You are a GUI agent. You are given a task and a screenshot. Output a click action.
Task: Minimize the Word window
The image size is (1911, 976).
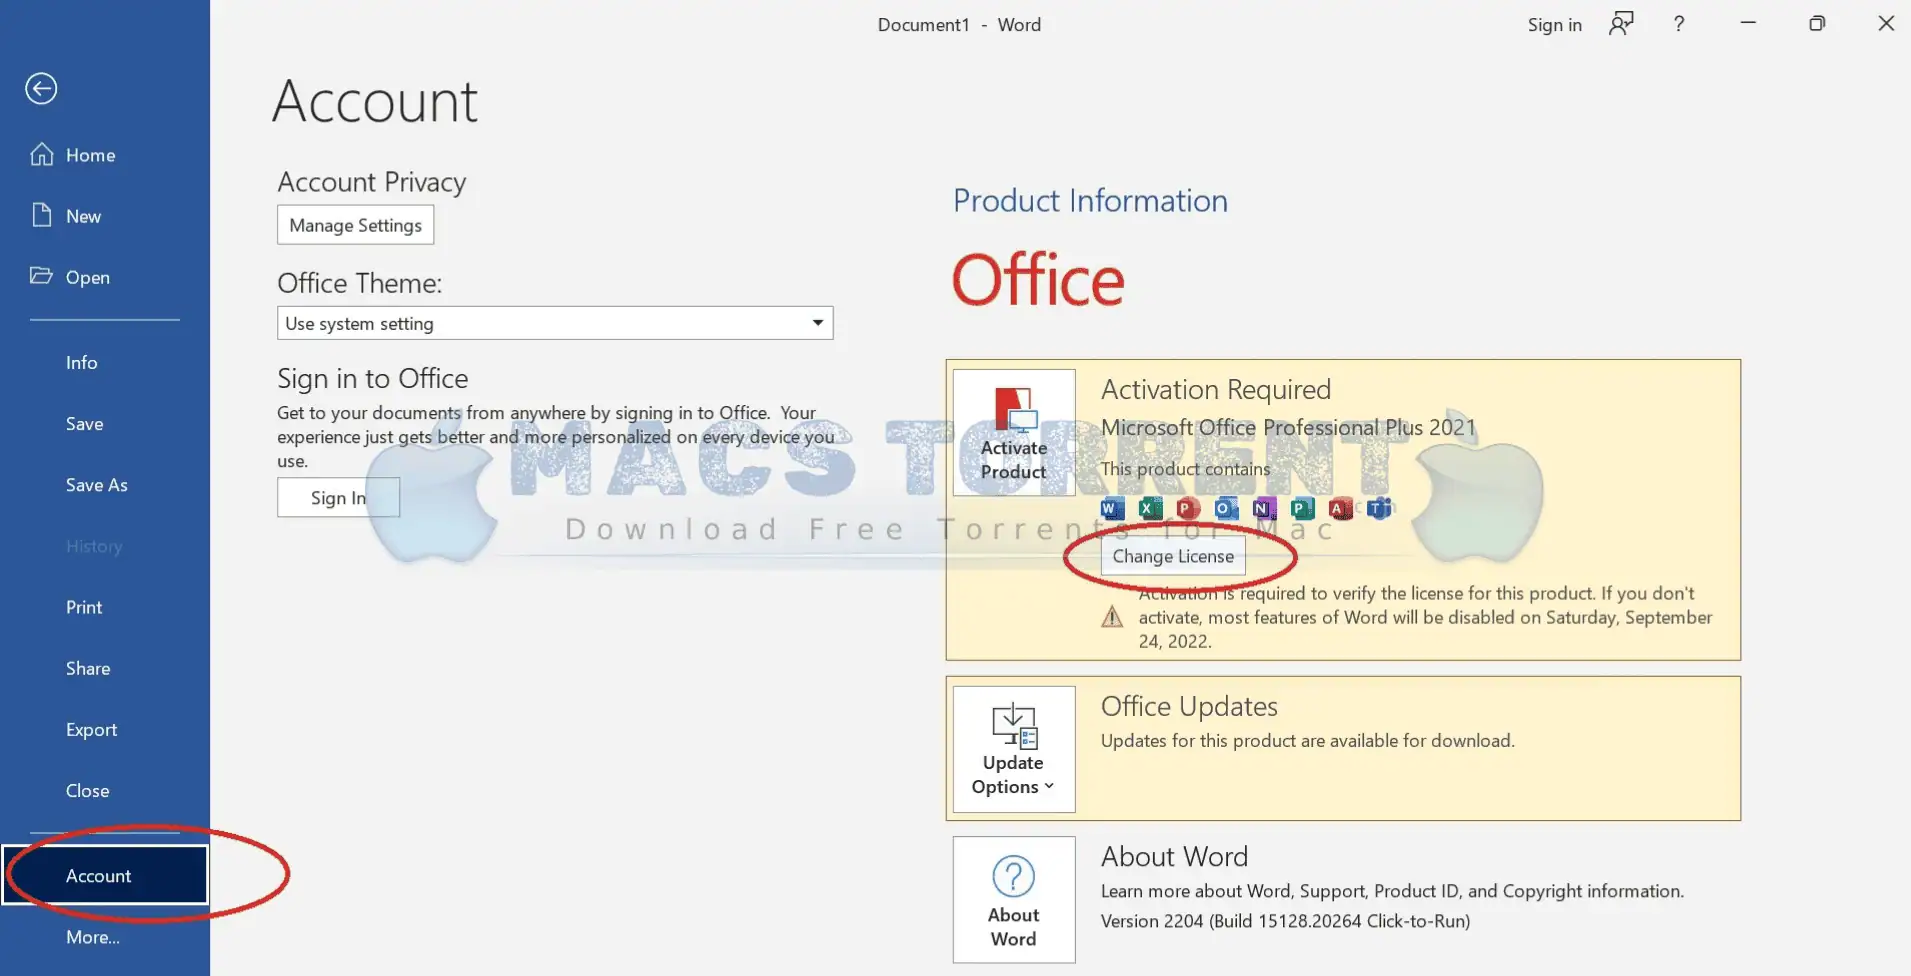coord(1748,23)
